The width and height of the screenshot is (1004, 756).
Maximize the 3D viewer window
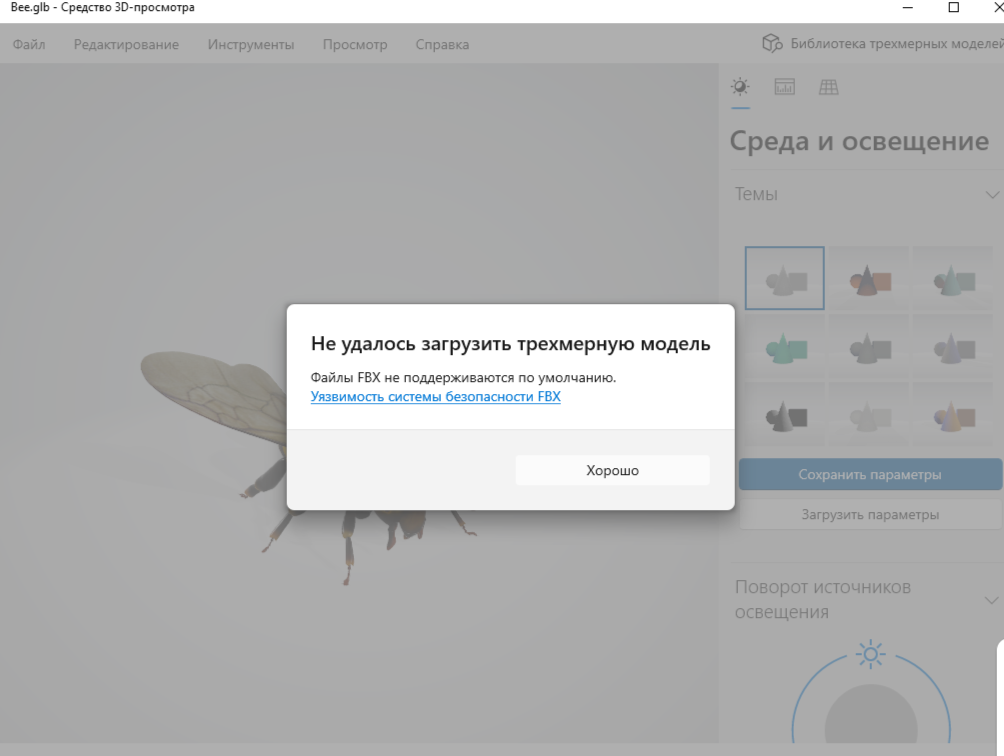click(953, 7)
